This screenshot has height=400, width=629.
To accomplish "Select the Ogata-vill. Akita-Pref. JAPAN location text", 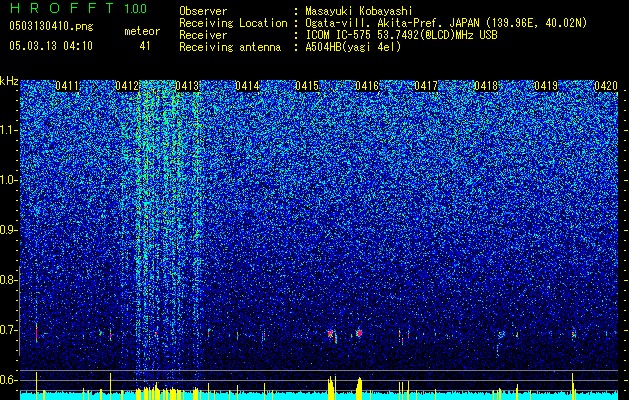I will click(x=446, y=23).
